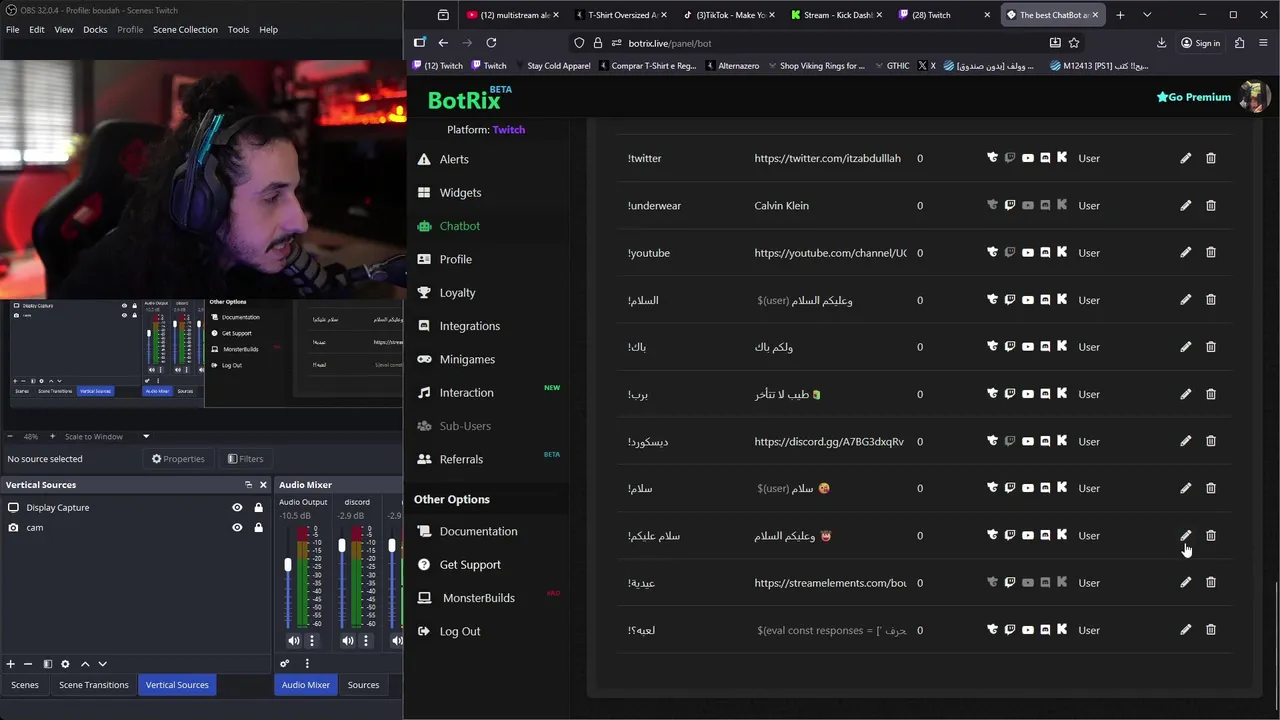Open source properties gear in Vertical Sources toolbar
Image resolution: width=1280 pixels, height=720 pixels.
pos(65,663)
